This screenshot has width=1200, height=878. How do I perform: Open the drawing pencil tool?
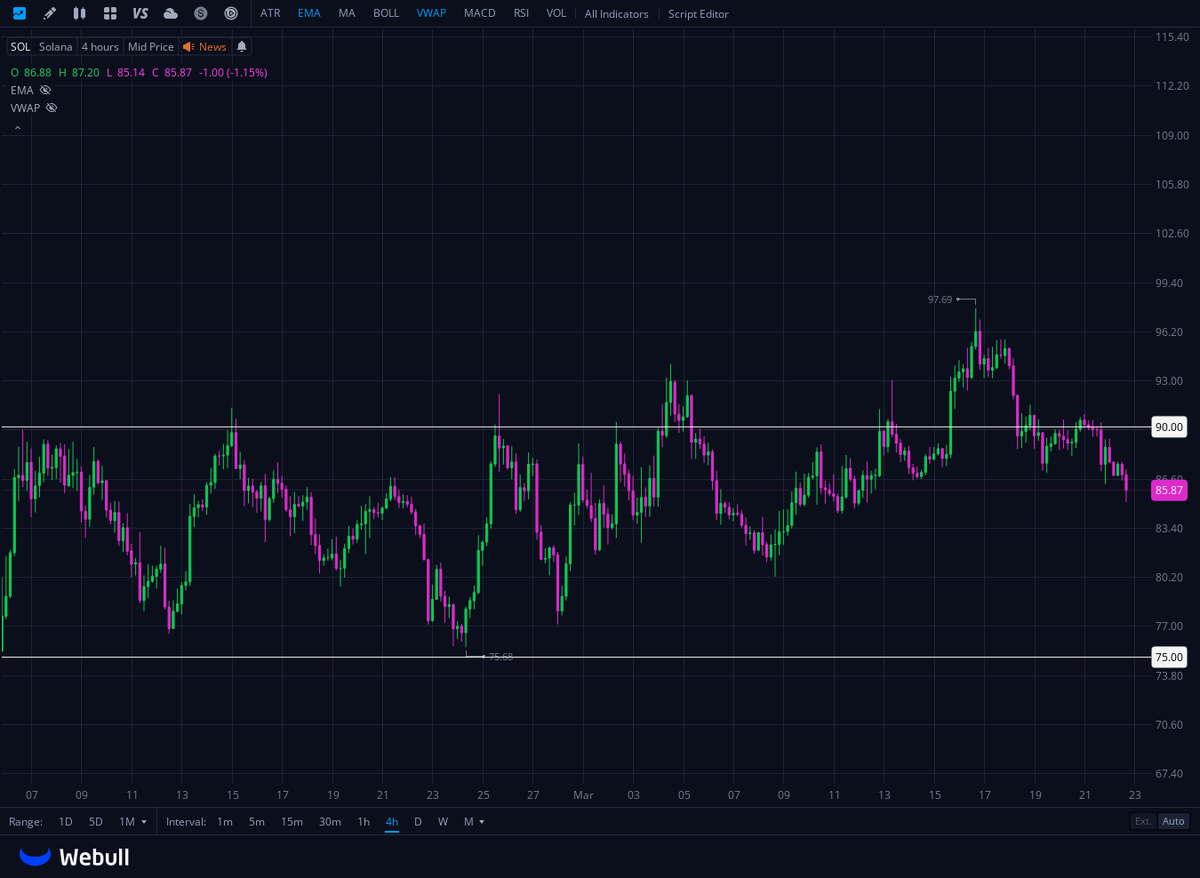pos(50,13)
